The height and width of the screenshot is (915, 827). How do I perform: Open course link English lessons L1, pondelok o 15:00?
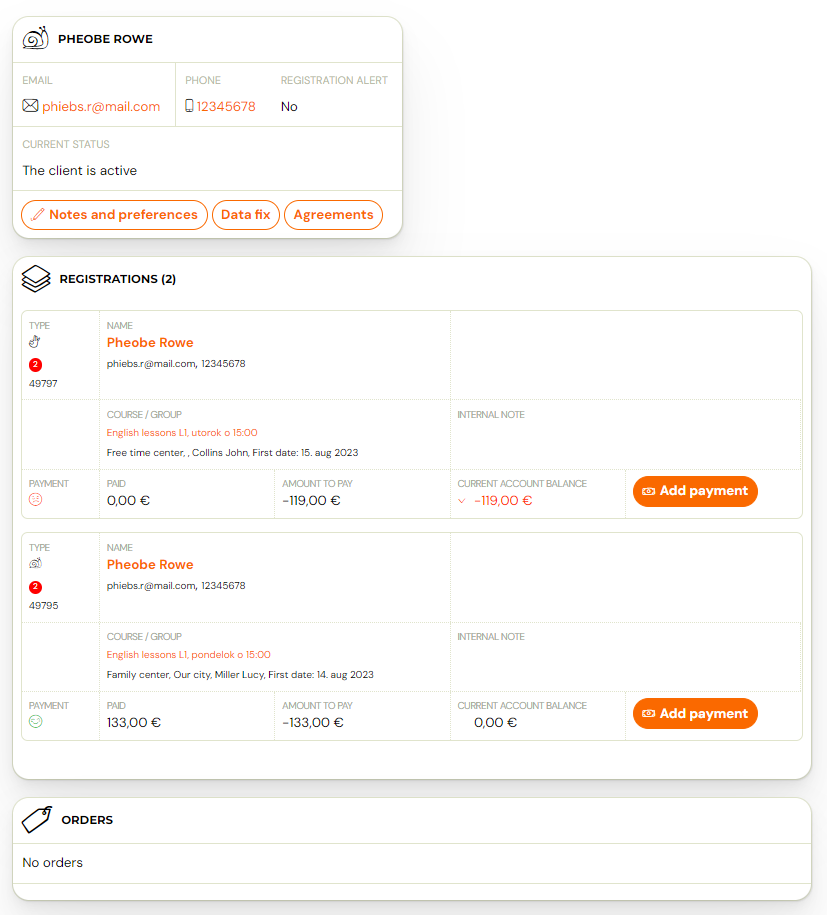[189, 655]
